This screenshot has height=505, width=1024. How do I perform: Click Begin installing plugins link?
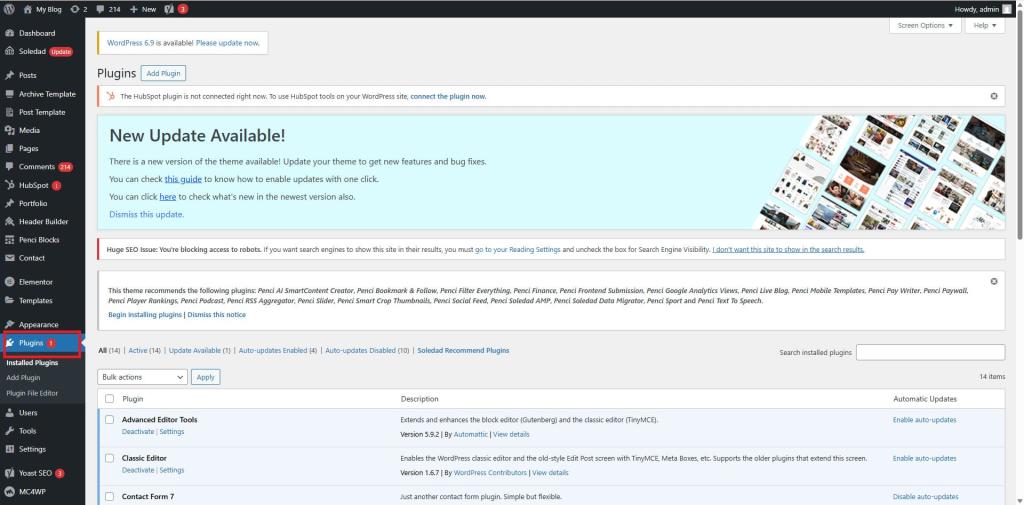tap(144, 315)
